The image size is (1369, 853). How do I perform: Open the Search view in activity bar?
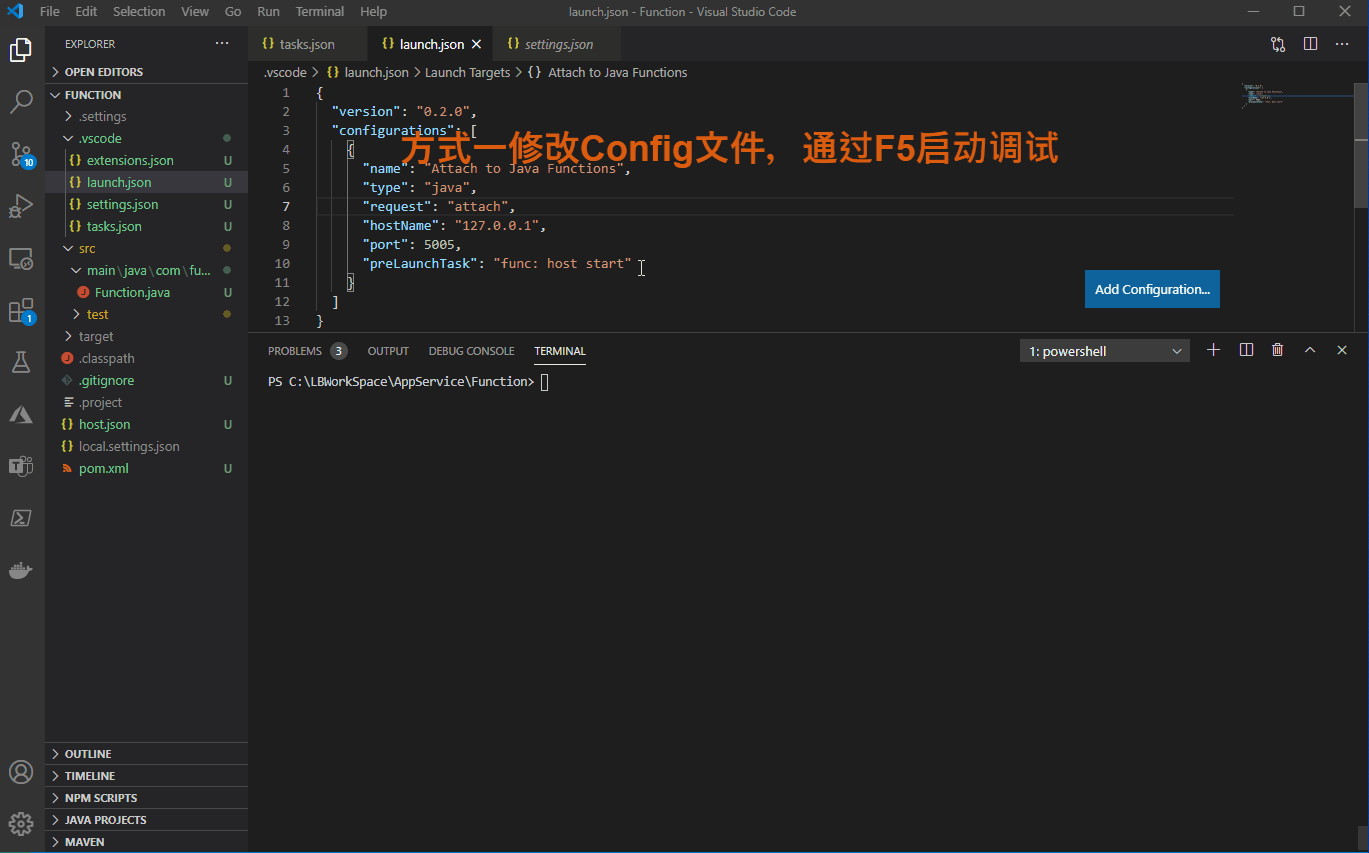coord(21,101)
